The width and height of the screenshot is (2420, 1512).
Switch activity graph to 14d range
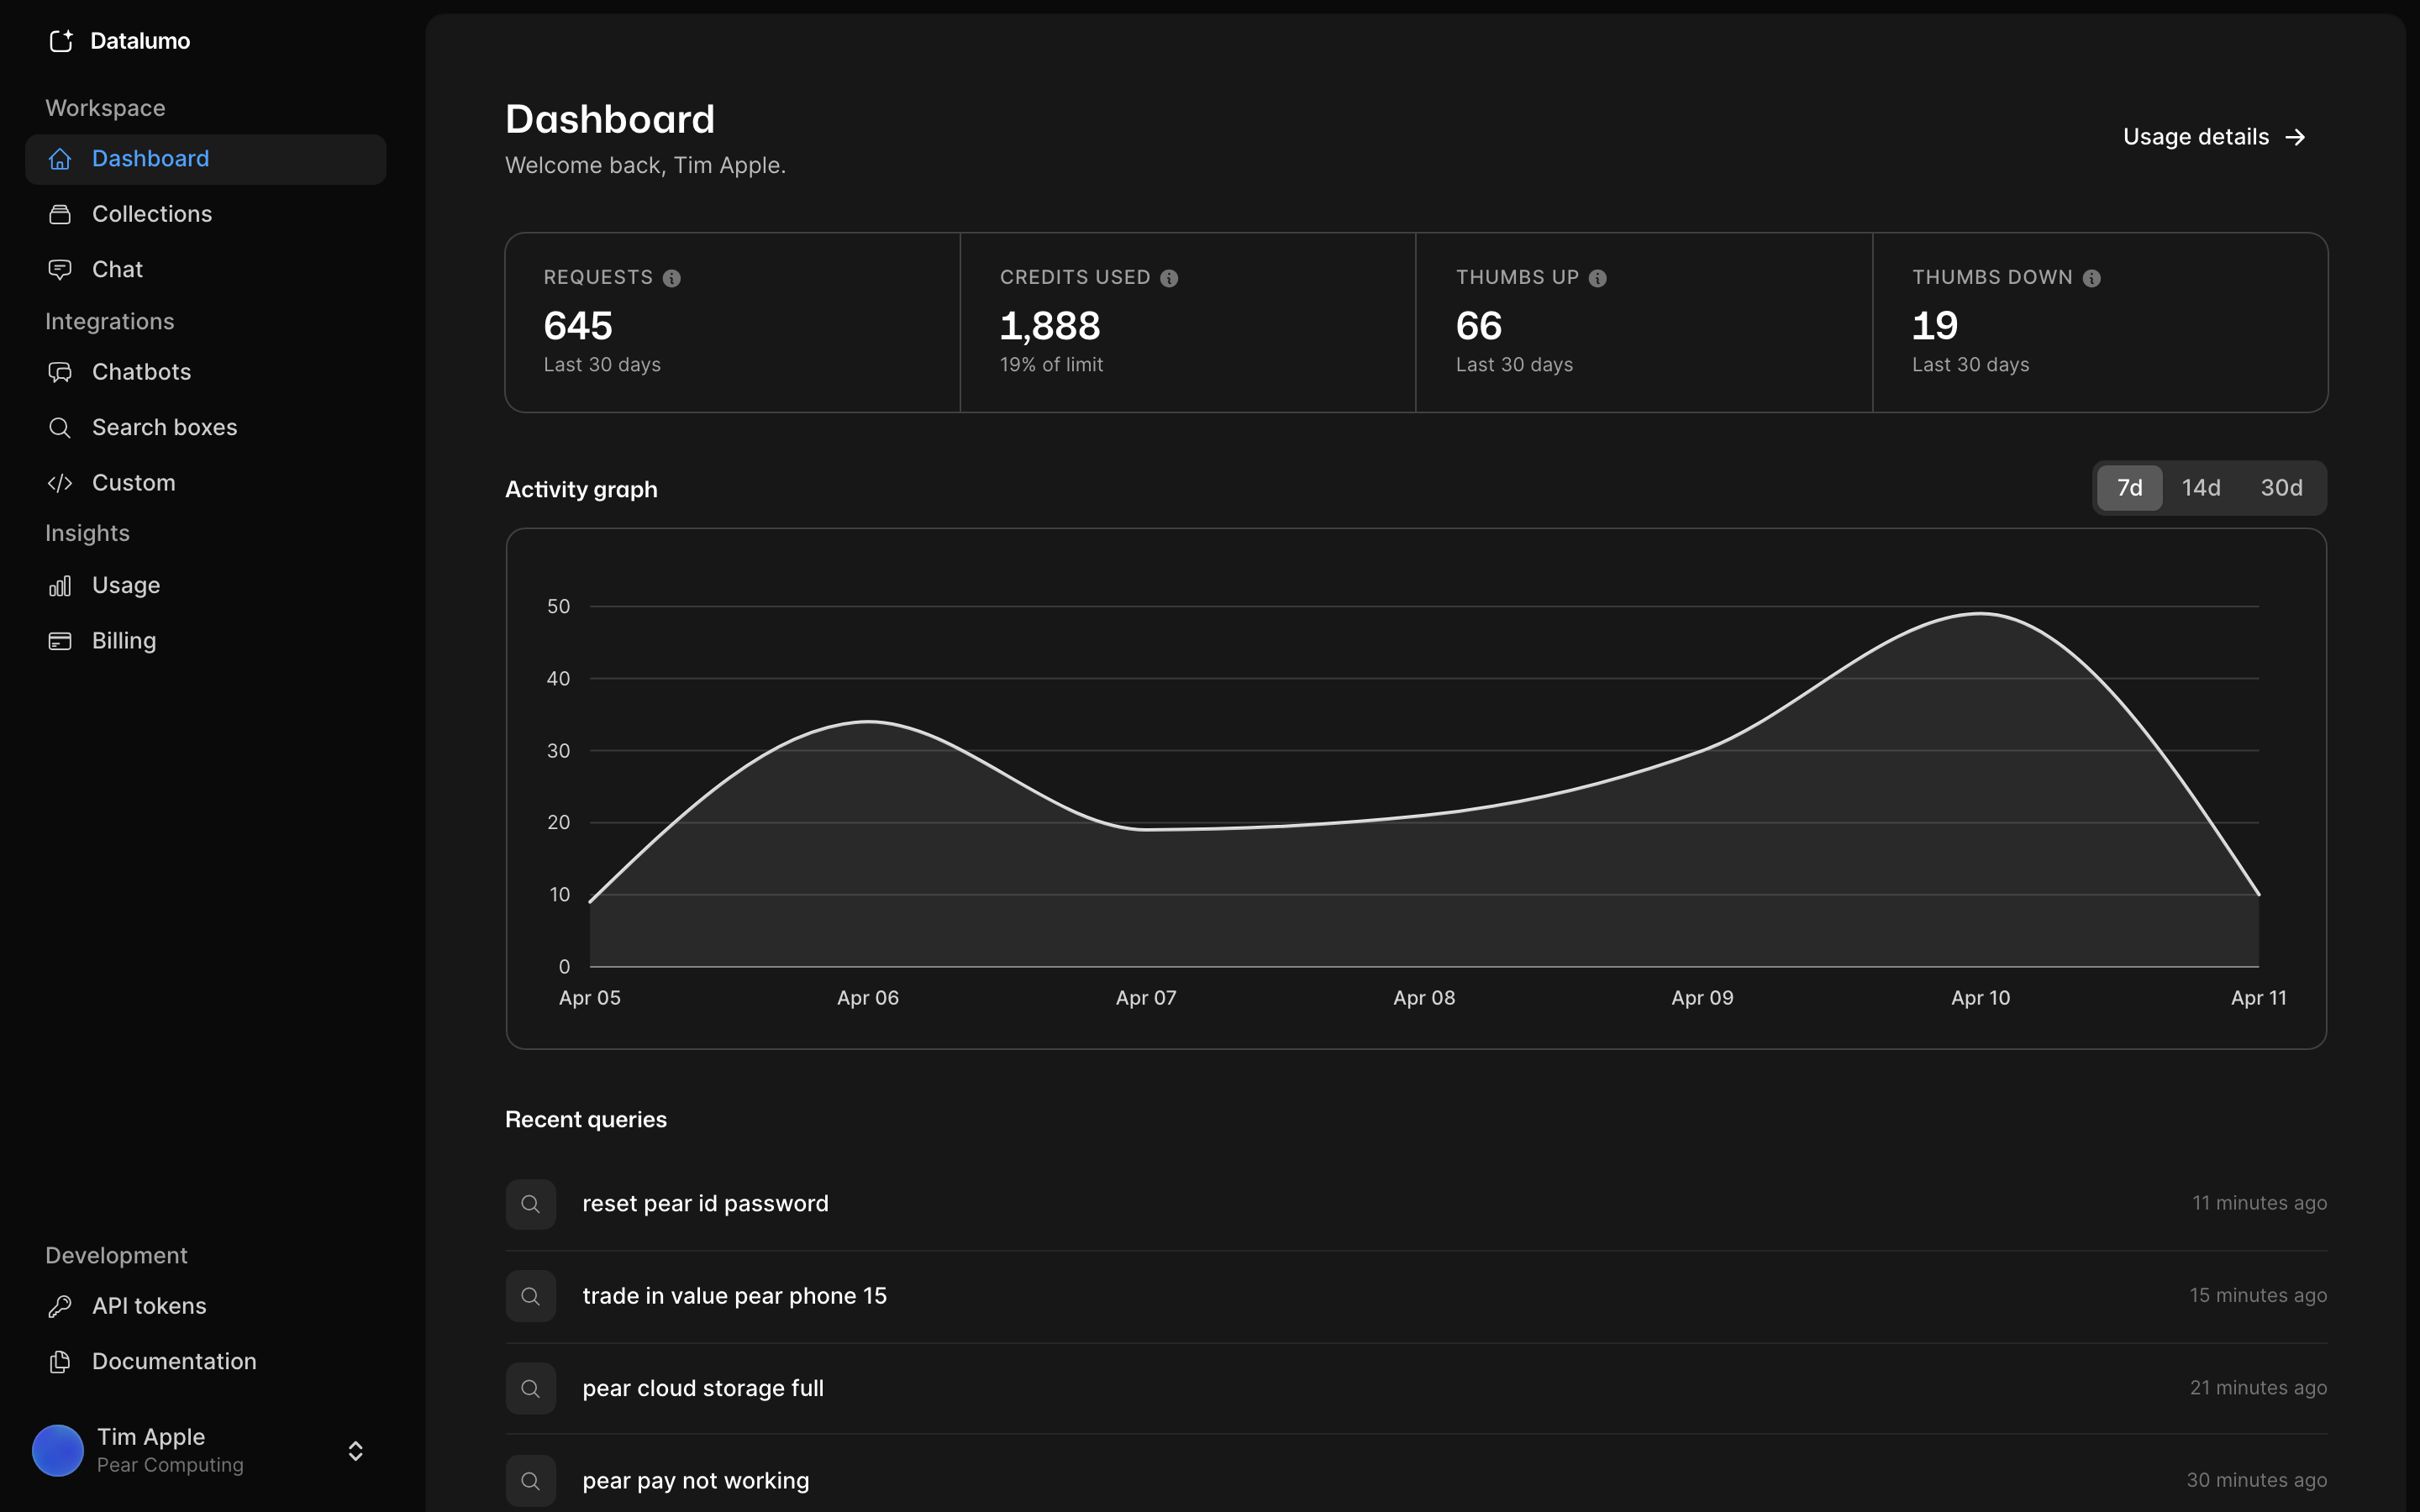[x=2203, y=487]
